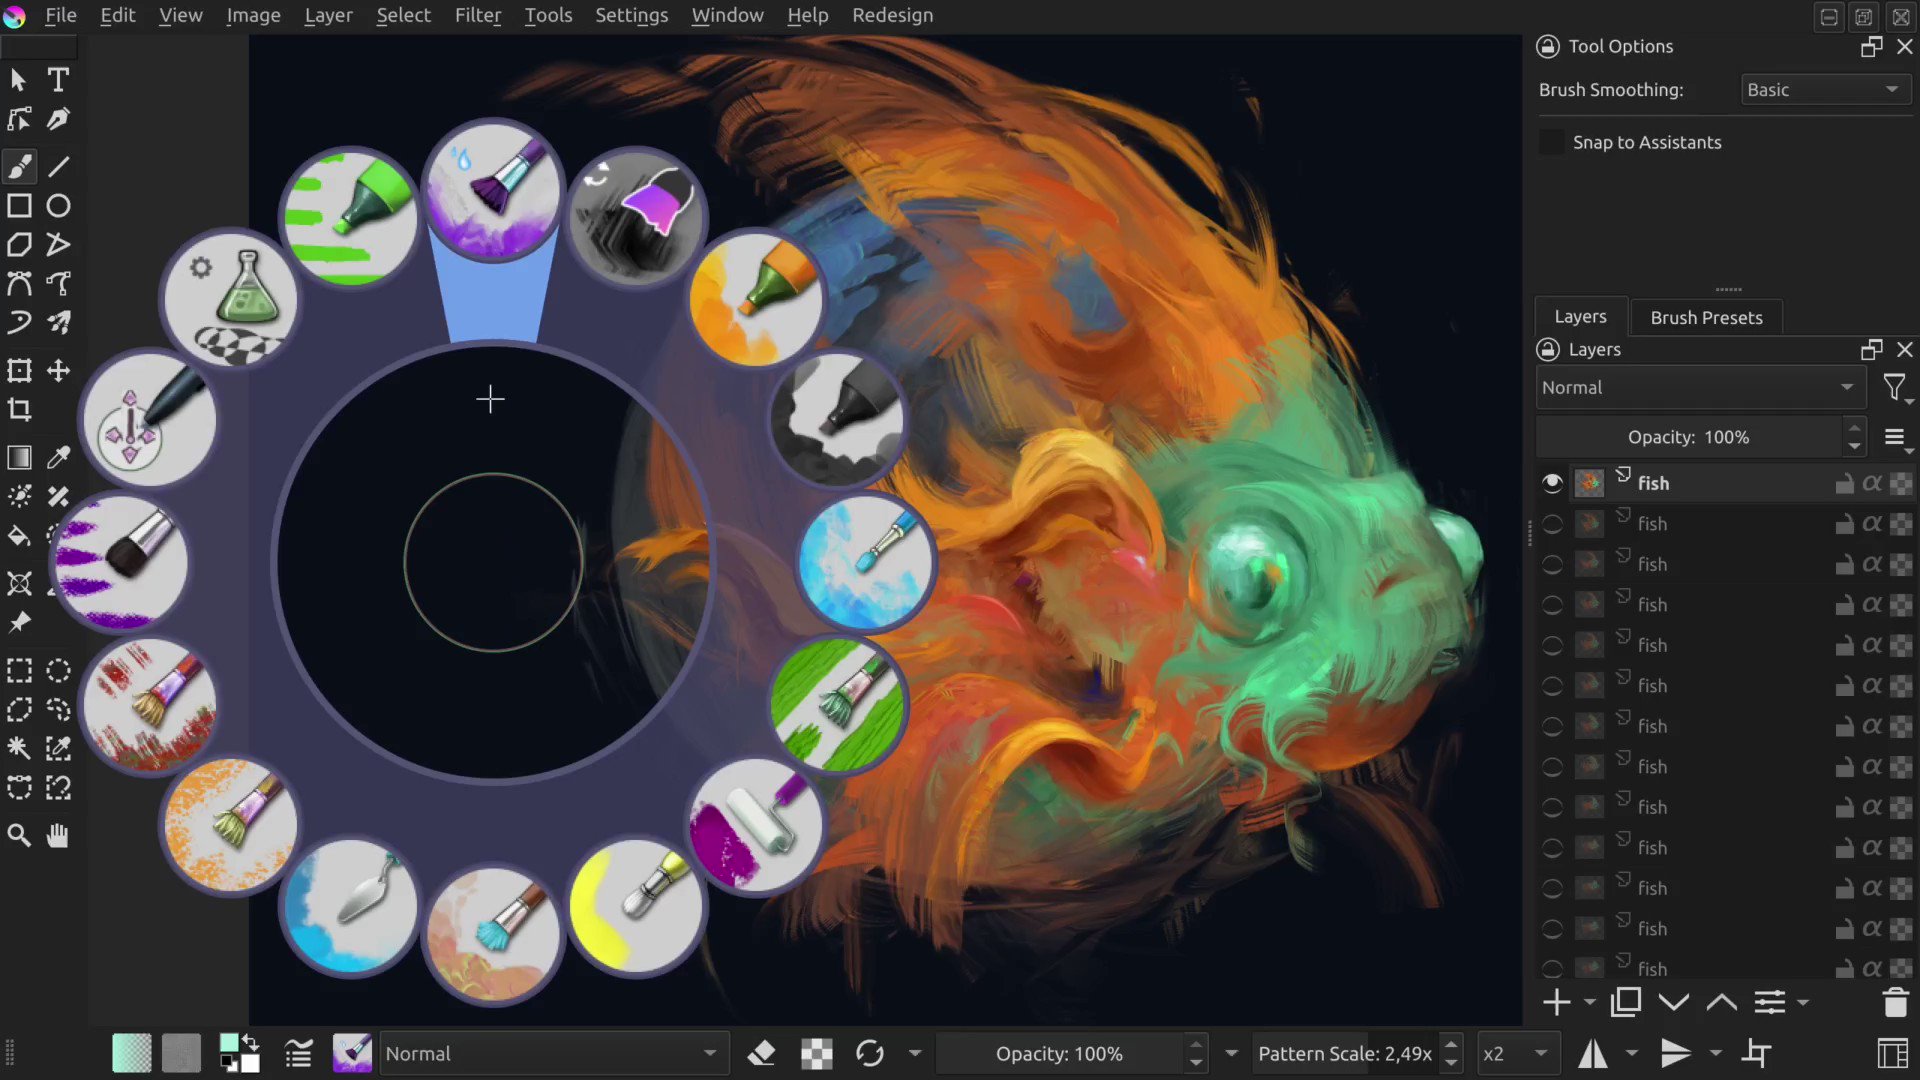1920x1080 pixels.
Task: Open the Brush Smoothing dropdown
Action: click(1824, 89)
